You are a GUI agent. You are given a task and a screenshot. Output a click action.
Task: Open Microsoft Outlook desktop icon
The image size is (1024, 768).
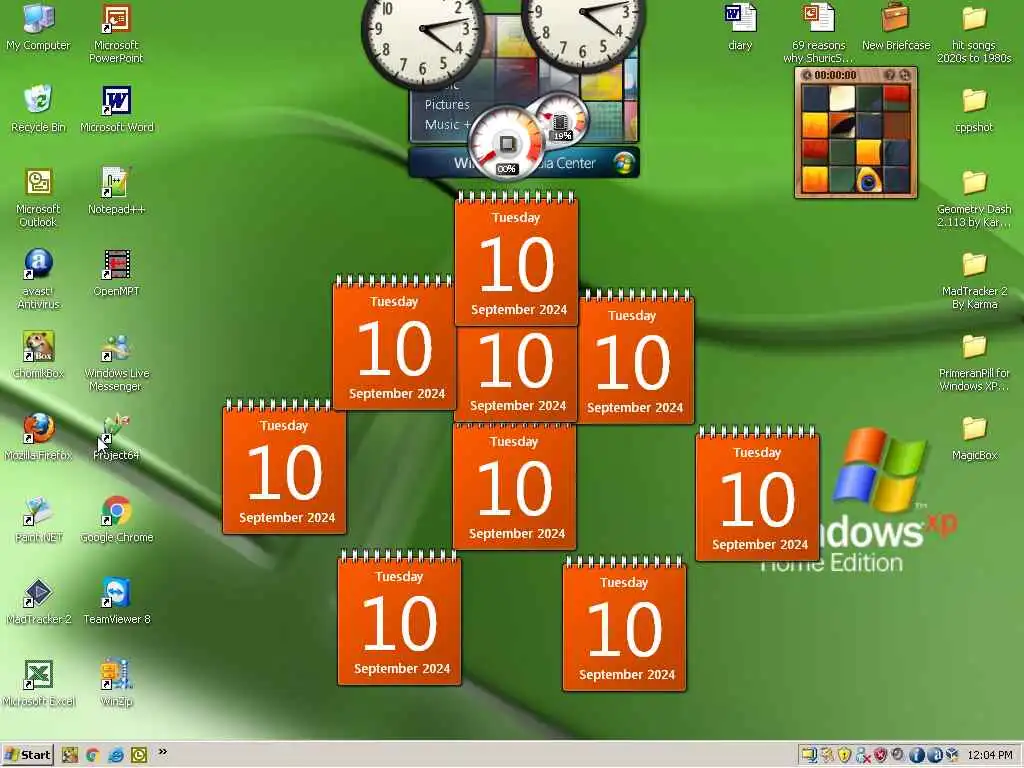click(x=38, y=197)
